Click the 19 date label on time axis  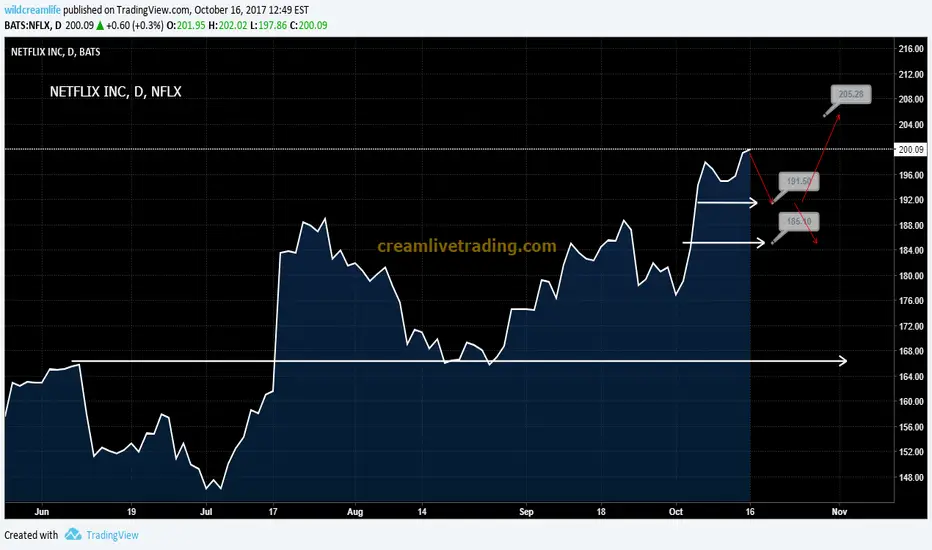click(x=131, y=511)
